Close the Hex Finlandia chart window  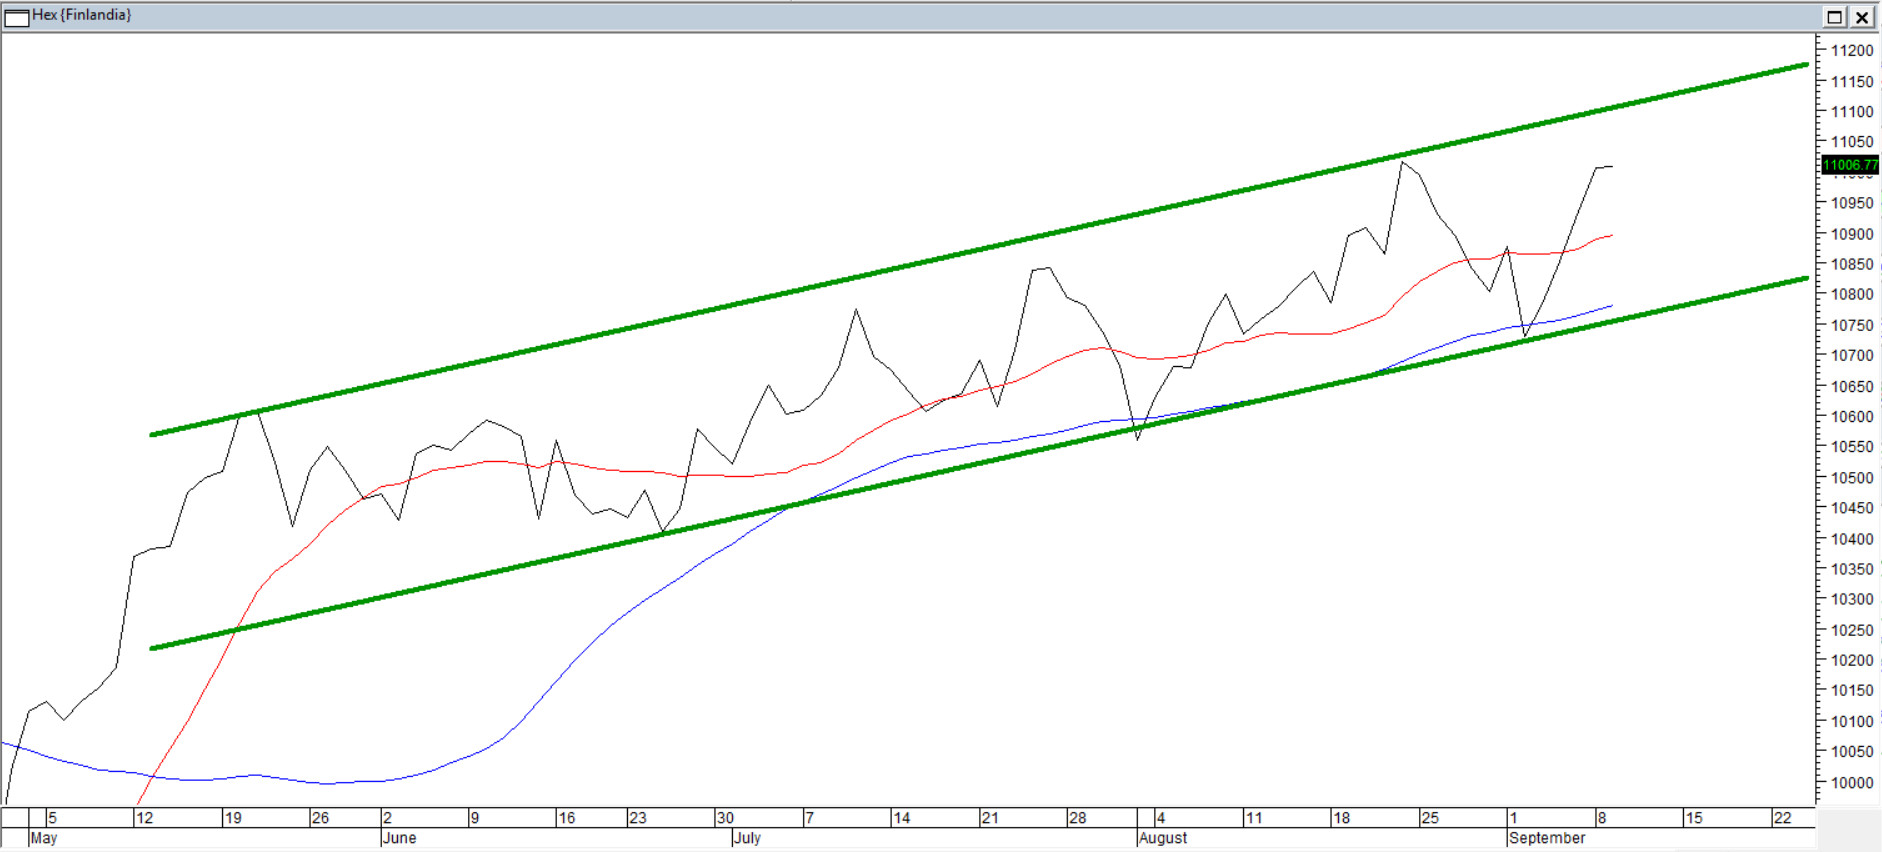1862,17
